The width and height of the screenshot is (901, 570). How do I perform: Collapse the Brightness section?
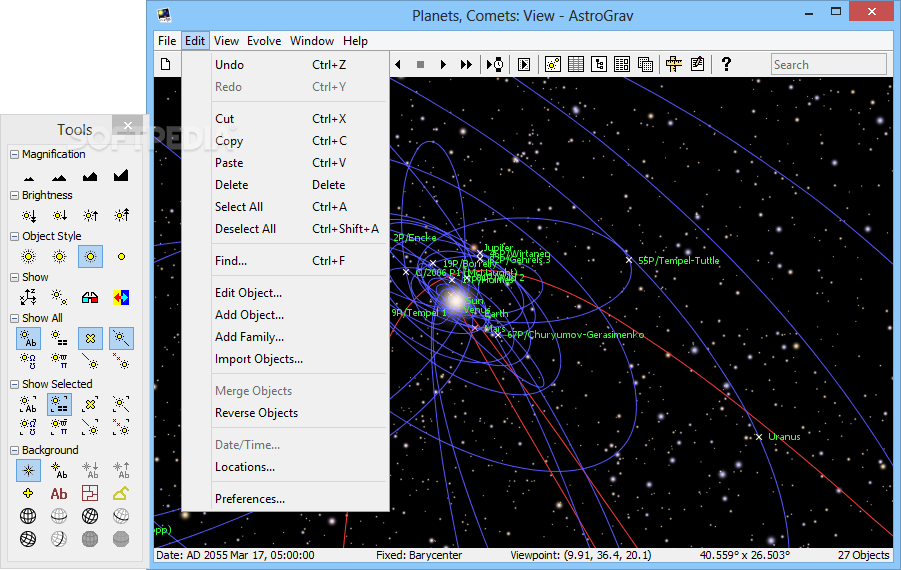tap(14, 195)
